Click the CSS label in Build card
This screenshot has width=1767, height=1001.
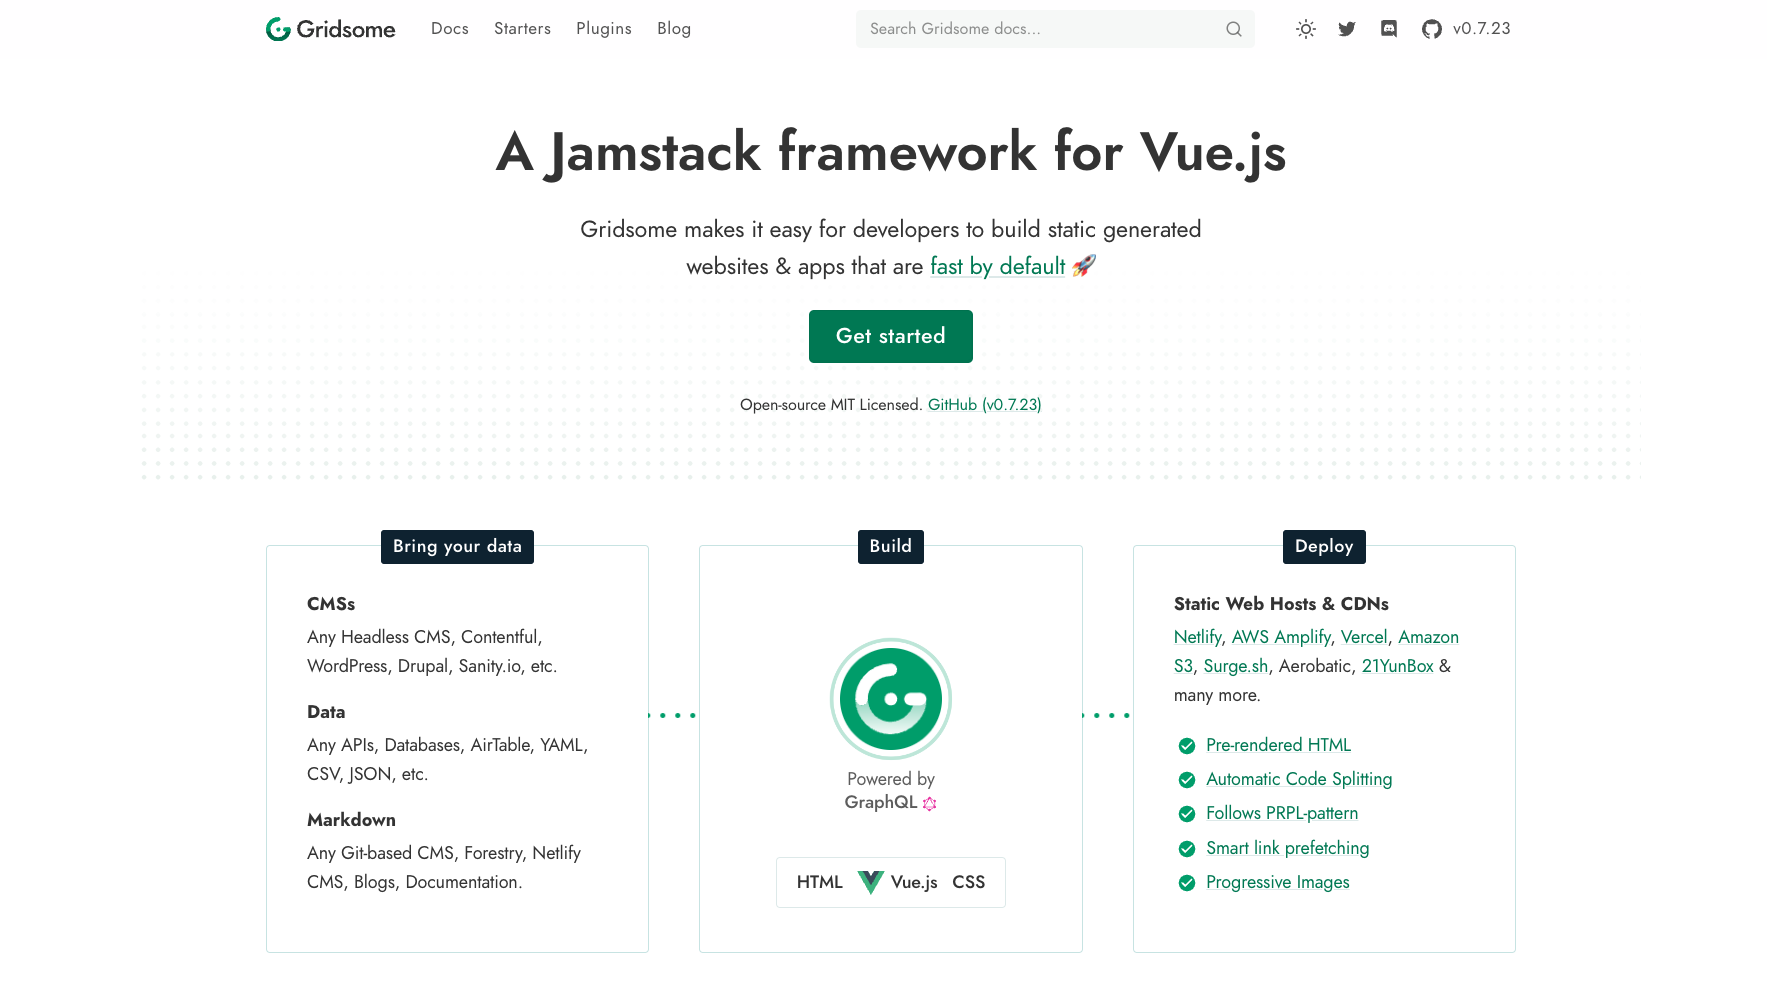pos(969,882)
